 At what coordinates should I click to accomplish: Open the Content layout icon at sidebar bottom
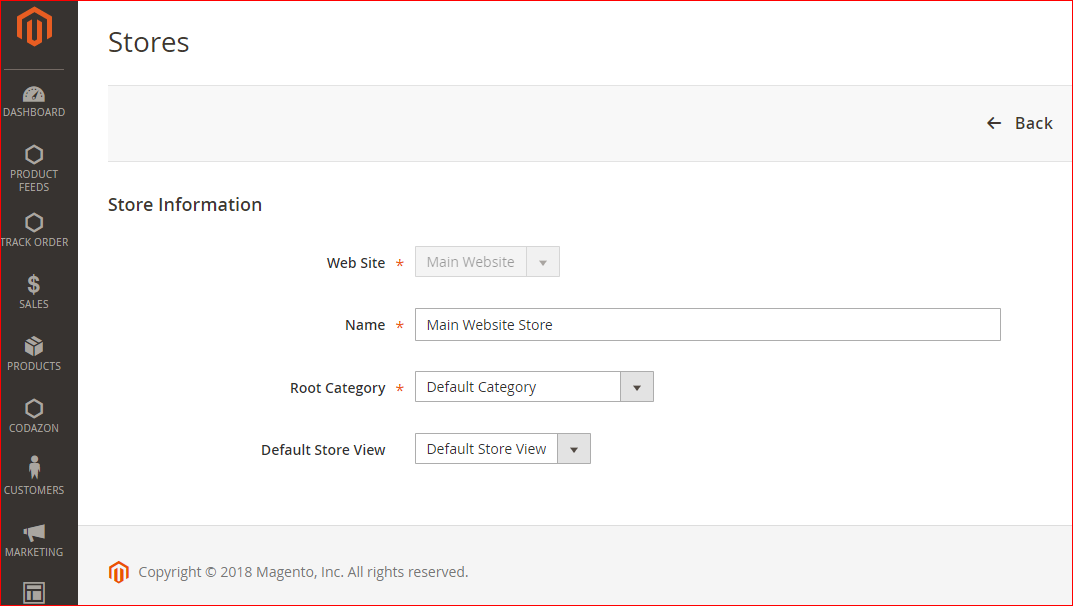tap(34, 592)
